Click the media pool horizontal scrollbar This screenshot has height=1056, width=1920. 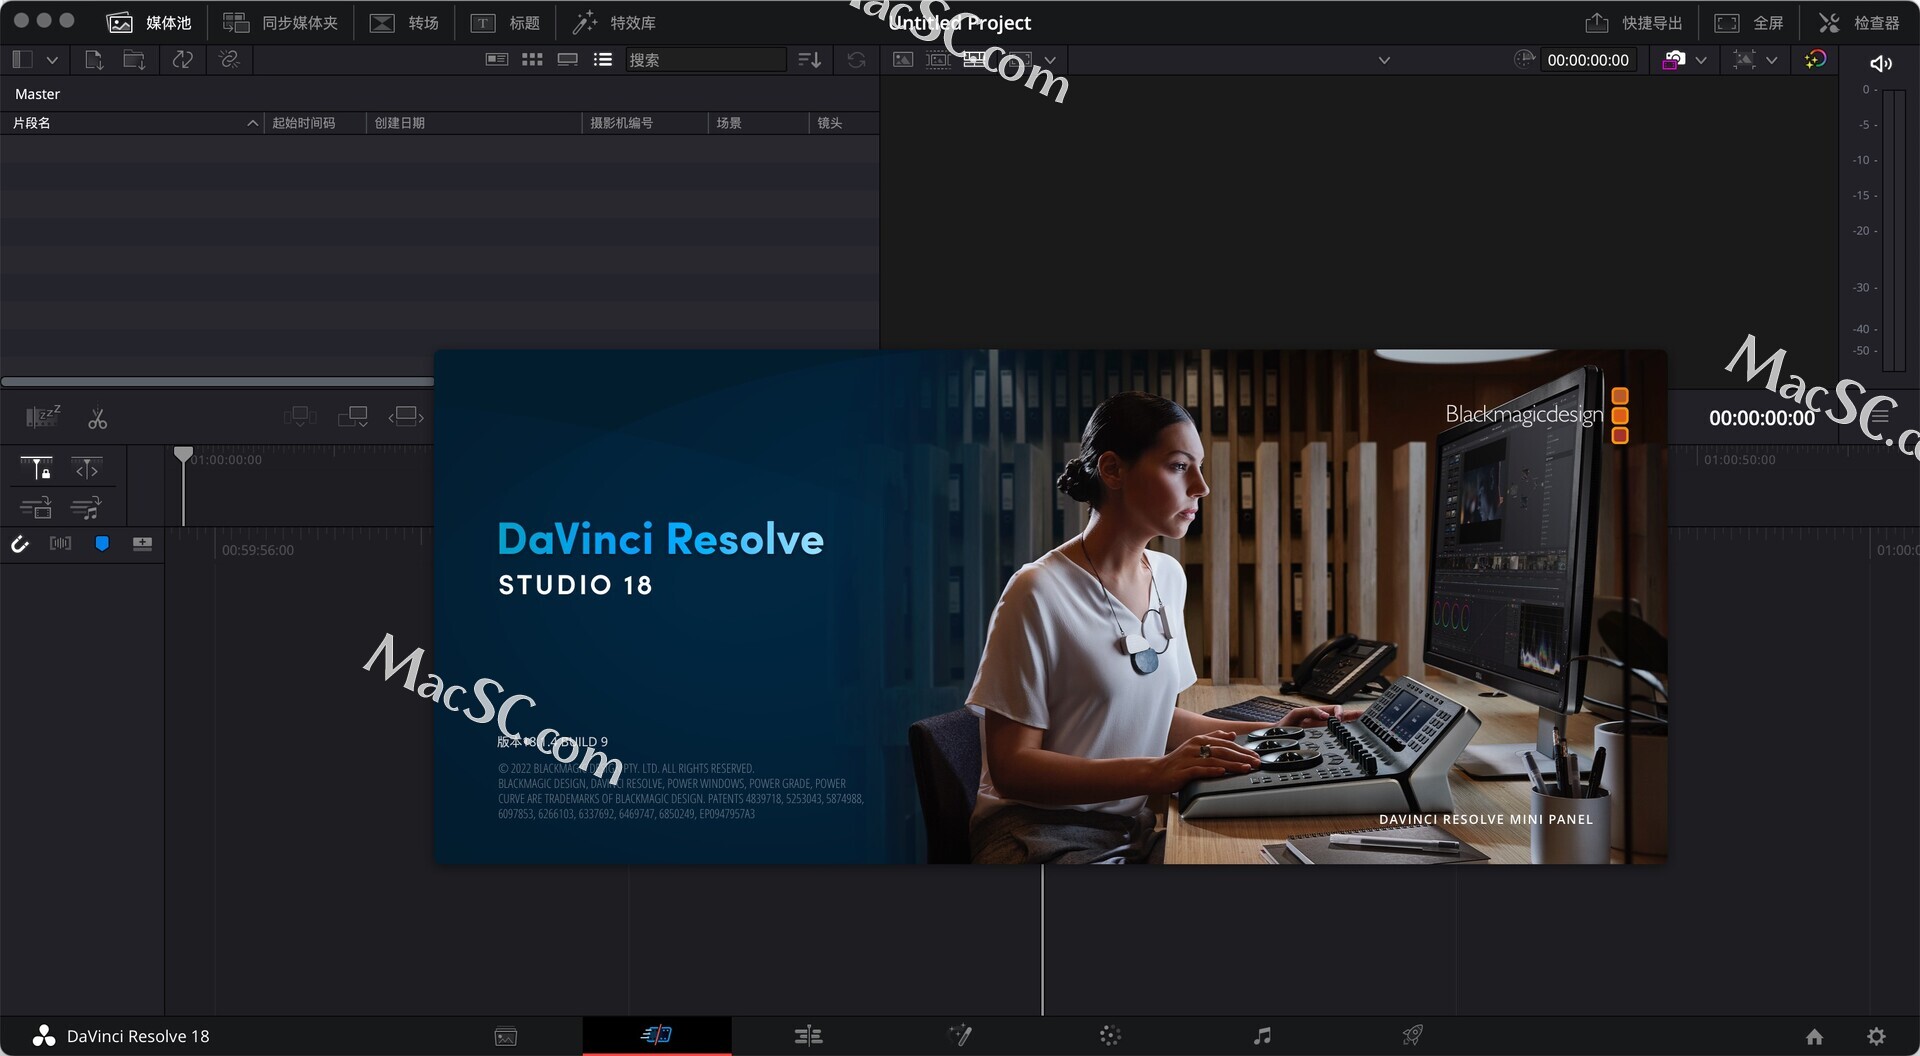pyautogui.click(x=218, y=381)
